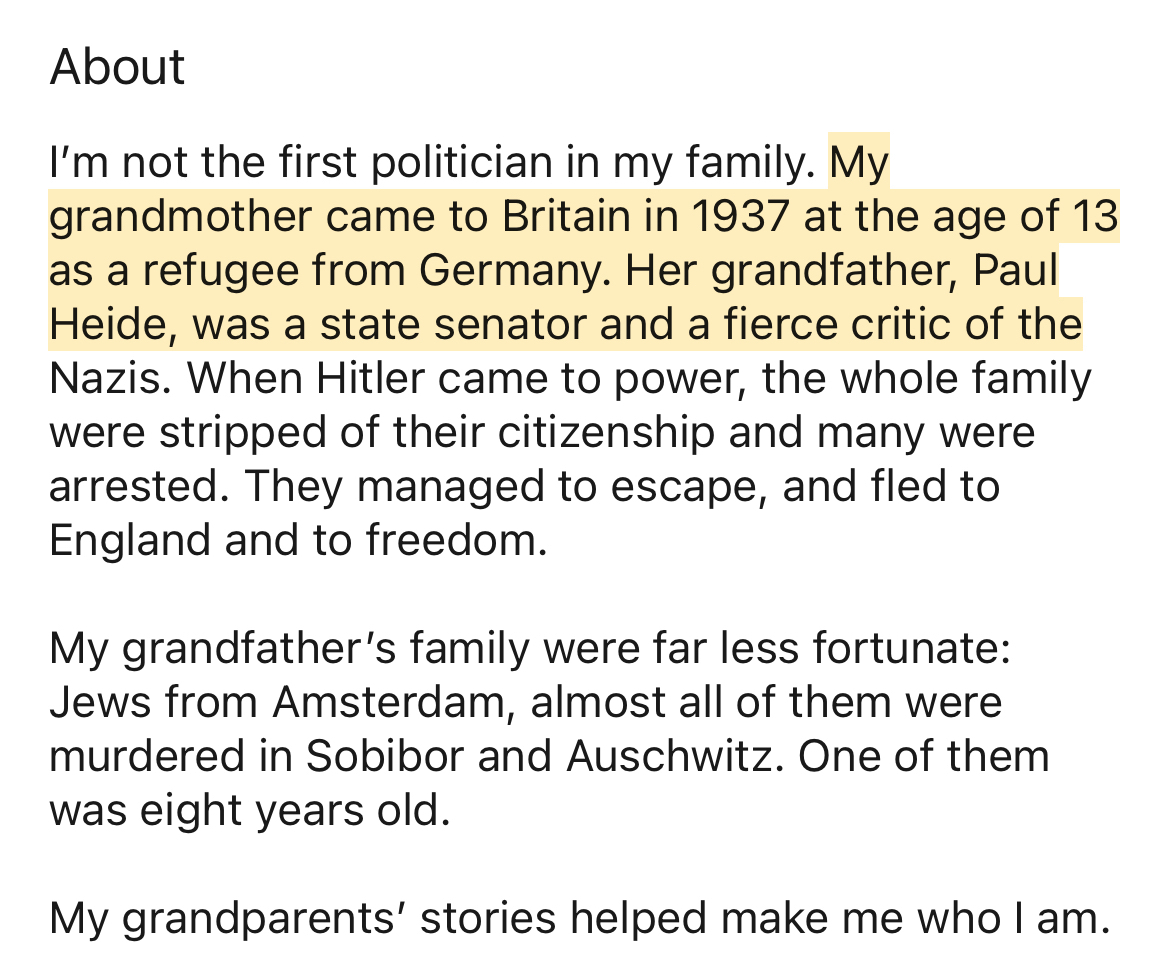Viewport: 1170px width, 953px height.
Task: Click the word "Auschwitz"
Action: 677,757
